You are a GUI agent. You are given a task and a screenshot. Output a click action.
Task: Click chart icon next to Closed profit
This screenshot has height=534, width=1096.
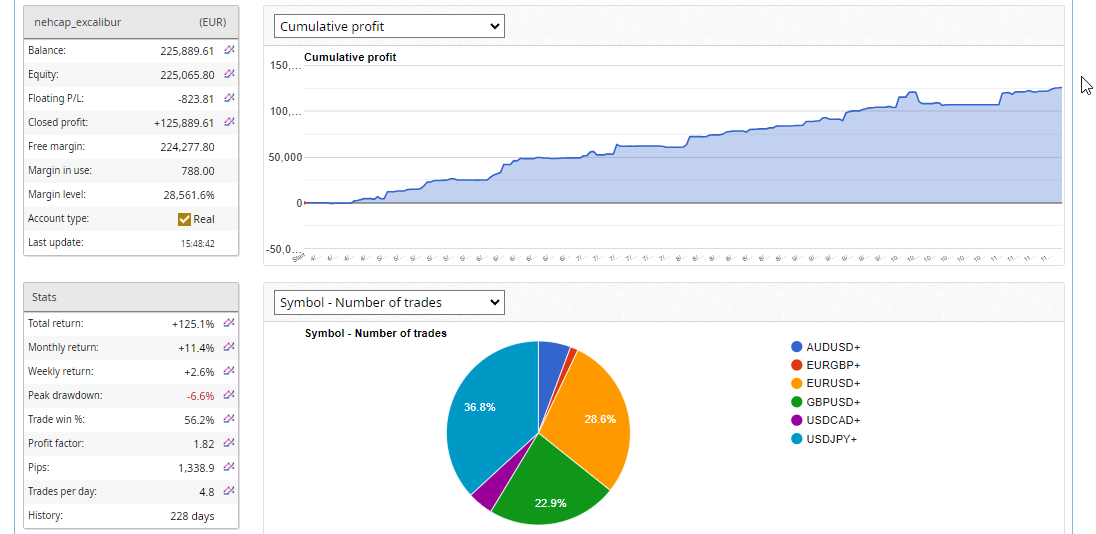click(x=229, y=122)
